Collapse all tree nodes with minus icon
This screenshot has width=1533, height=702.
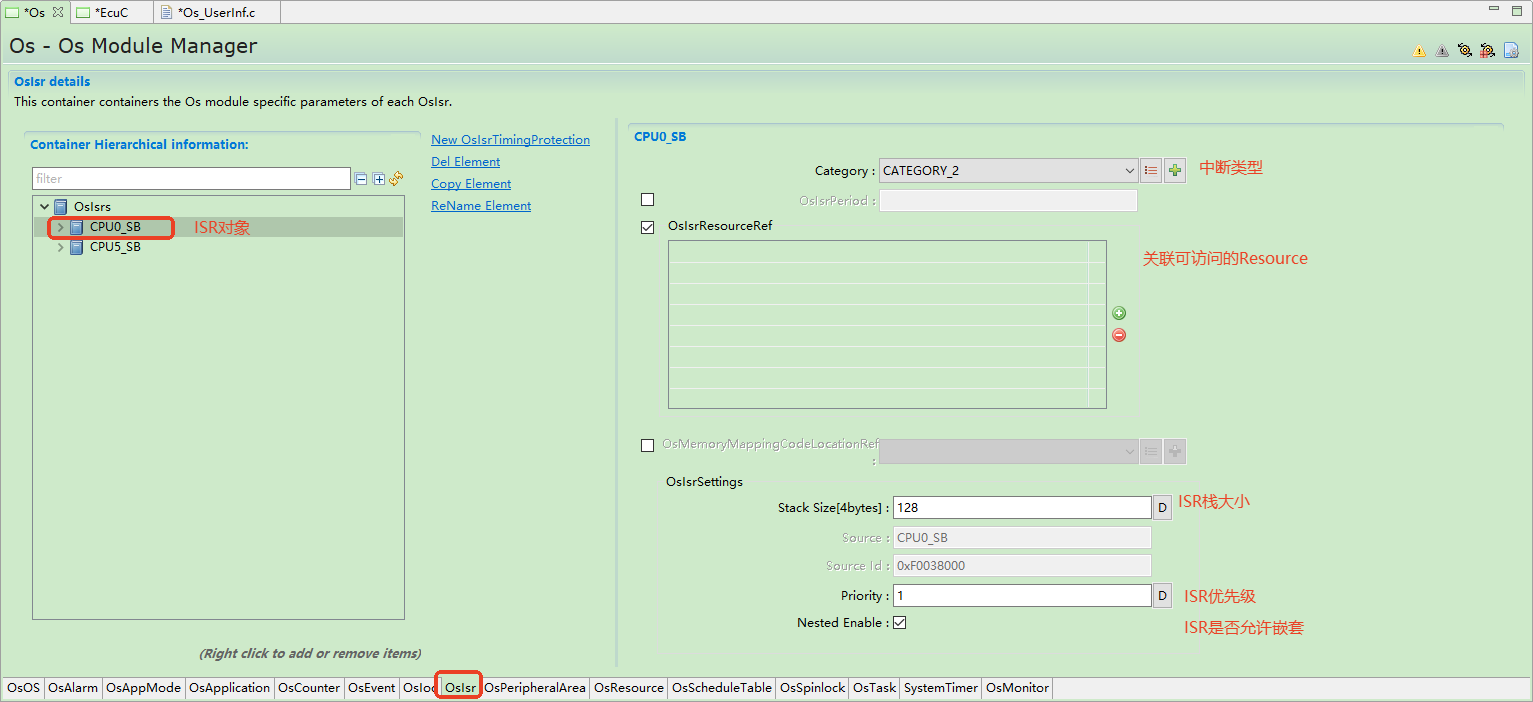[x=361, y=179]
